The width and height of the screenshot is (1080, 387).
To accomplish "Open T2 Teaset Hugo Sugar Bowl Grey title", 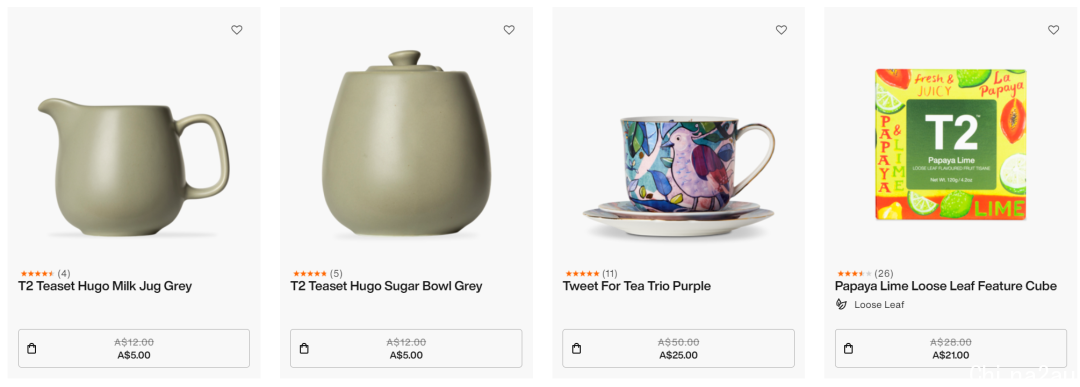I will (386, 286).
